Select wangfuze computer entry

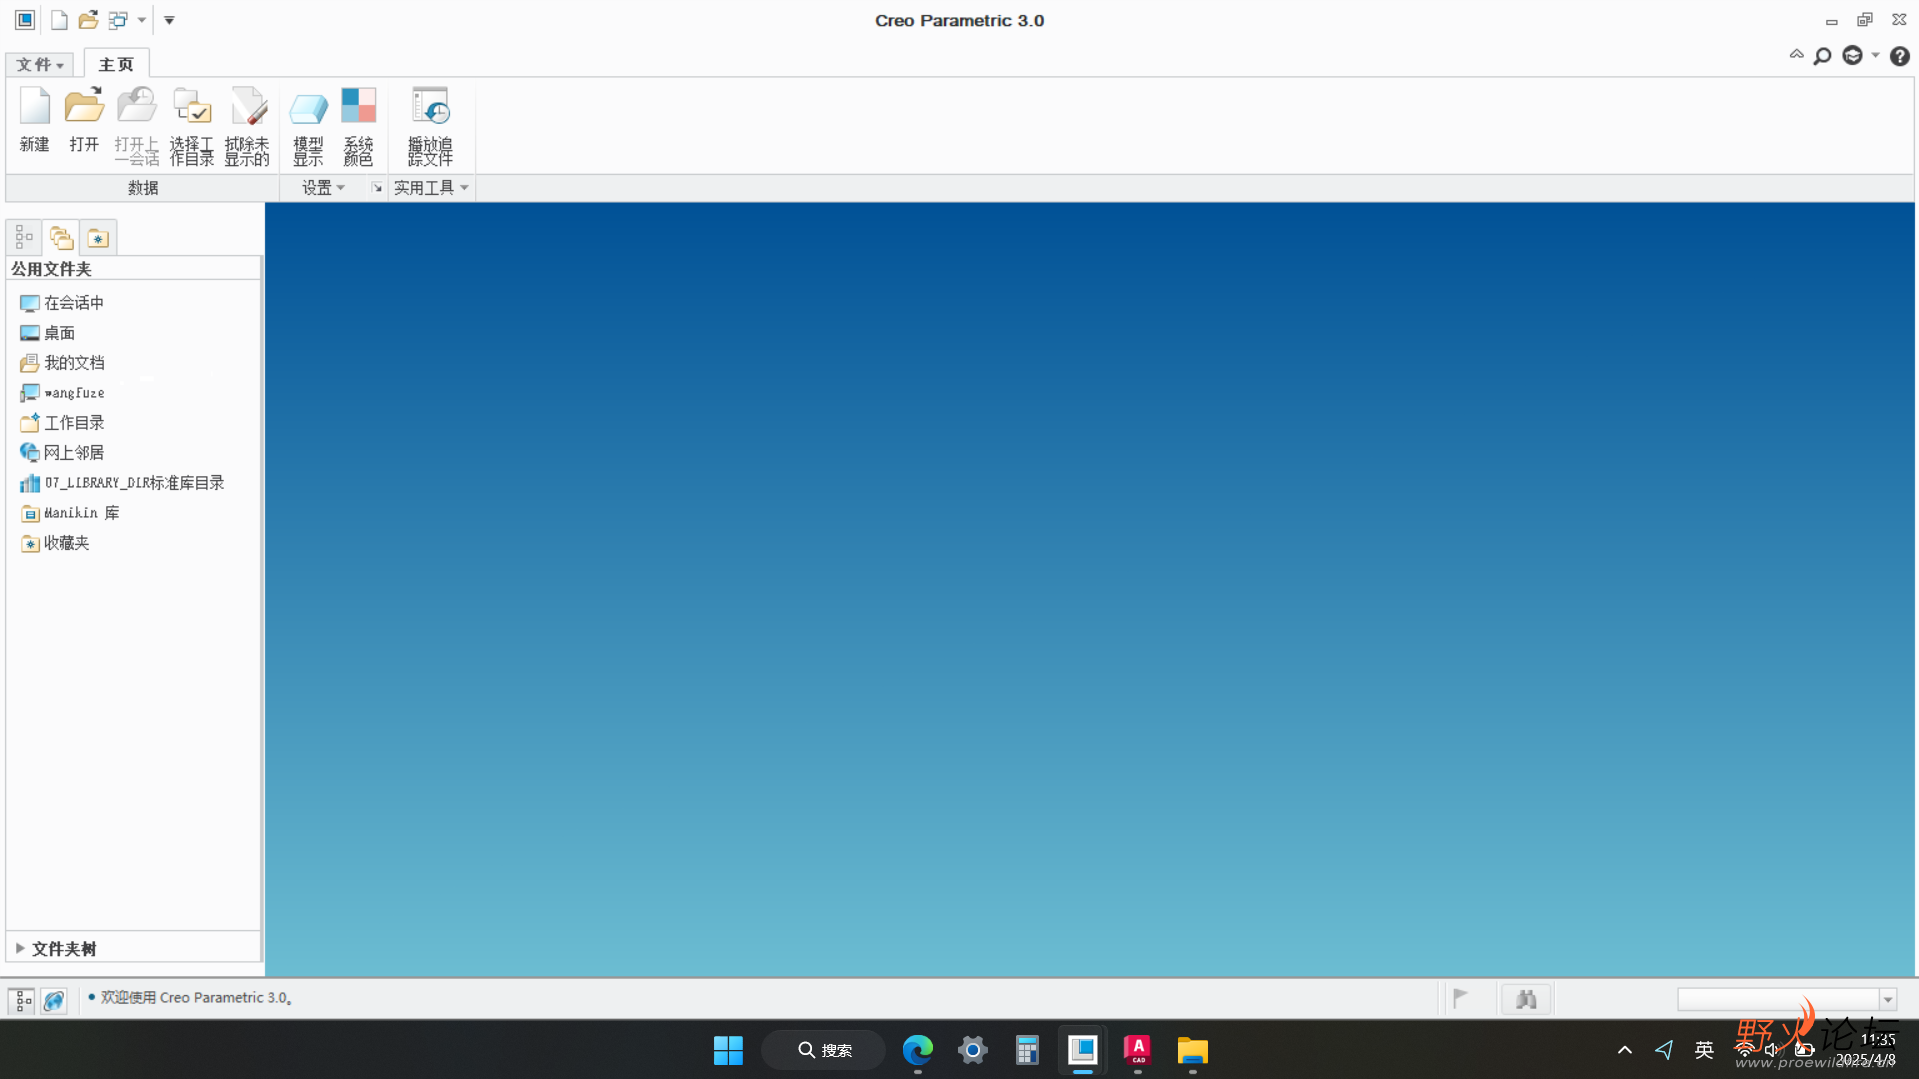pos(62,393)
